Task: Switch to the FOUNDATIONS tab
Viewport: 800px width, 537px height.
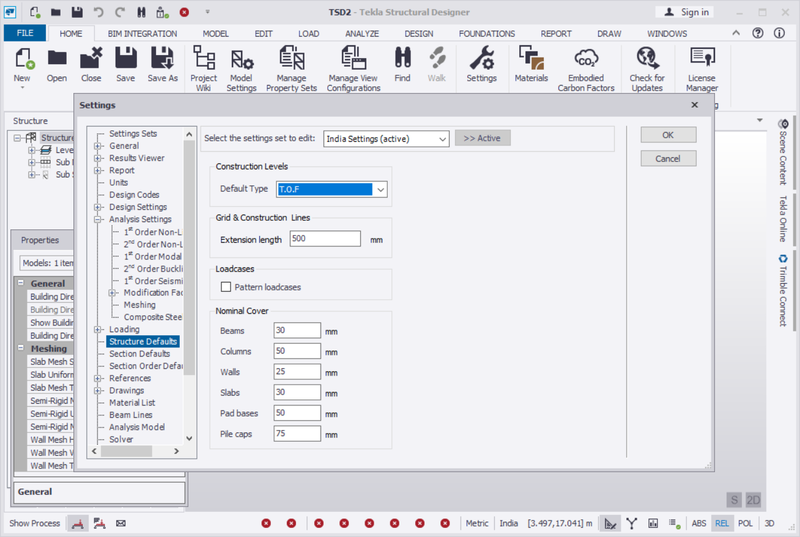Action: pos(487,34)
